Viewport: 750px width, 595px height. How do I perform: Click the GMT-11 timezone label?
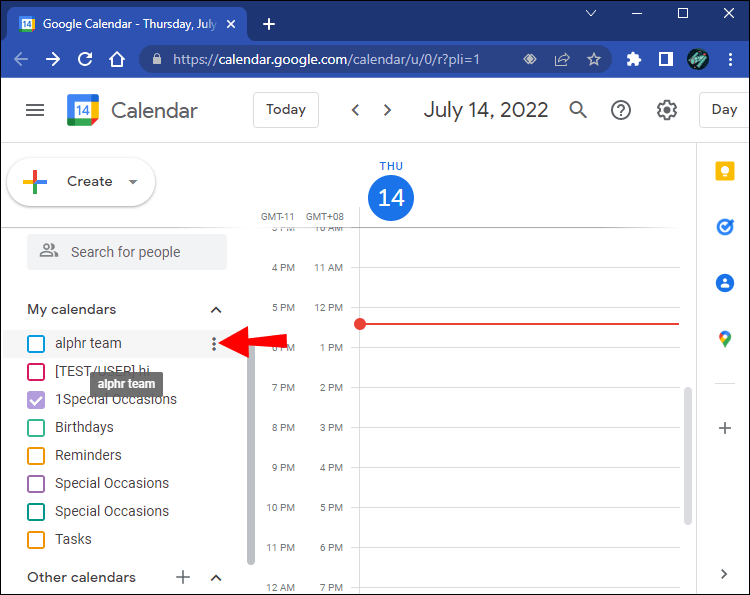click(x=277, y=217)
